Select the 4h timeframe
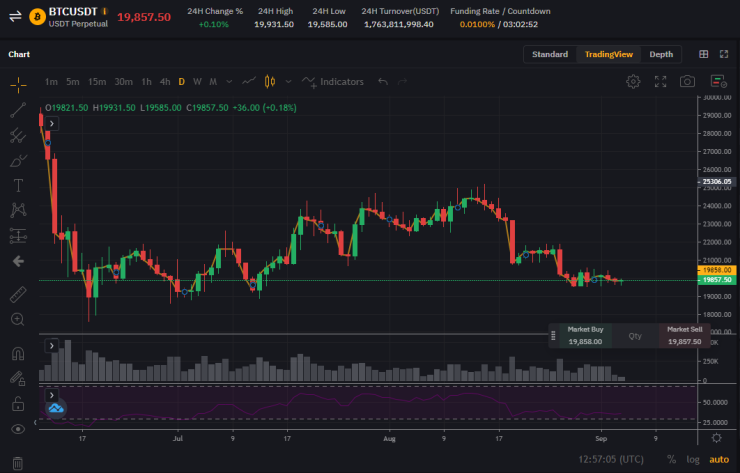Screen dimensions: 740x473 click(x=165, y=82)
